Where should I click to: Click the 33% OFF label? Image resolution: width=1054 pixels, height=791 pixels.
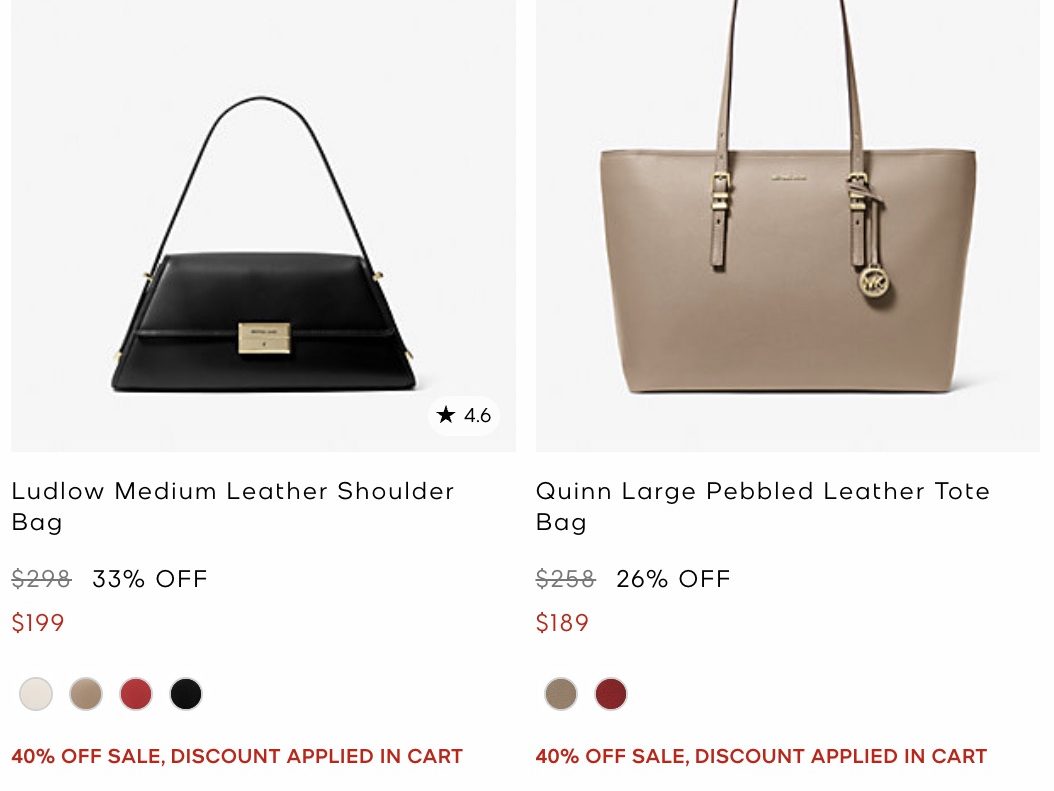point(150,579)
